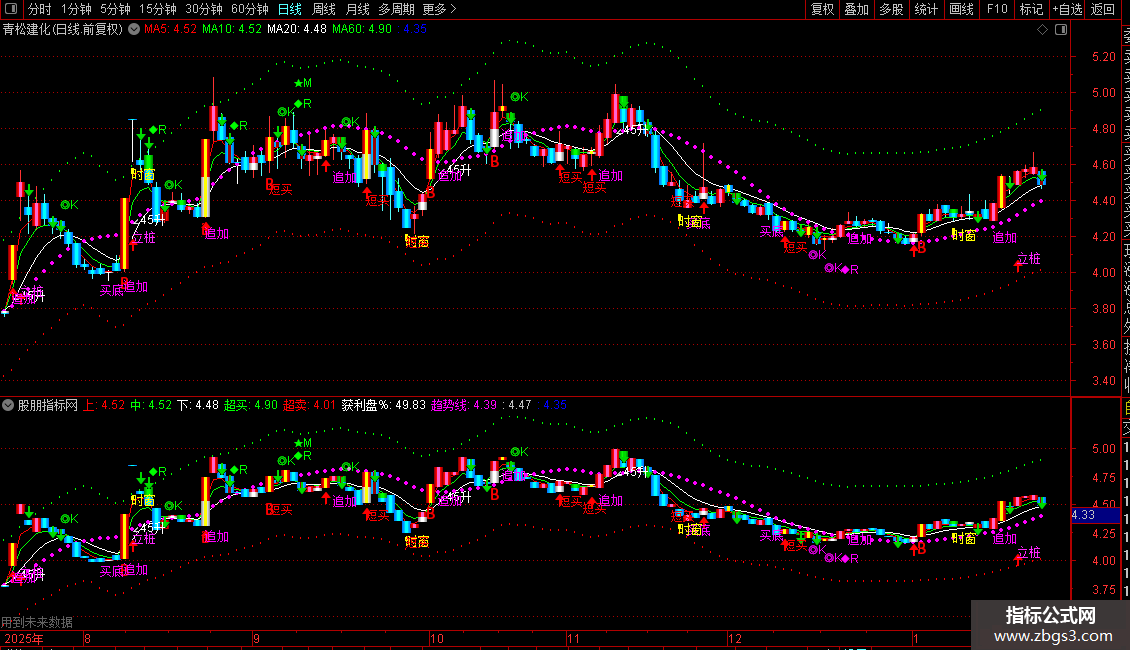
Task: Select the 周线 weekly chart tab
Action: (x=324, y=9)
